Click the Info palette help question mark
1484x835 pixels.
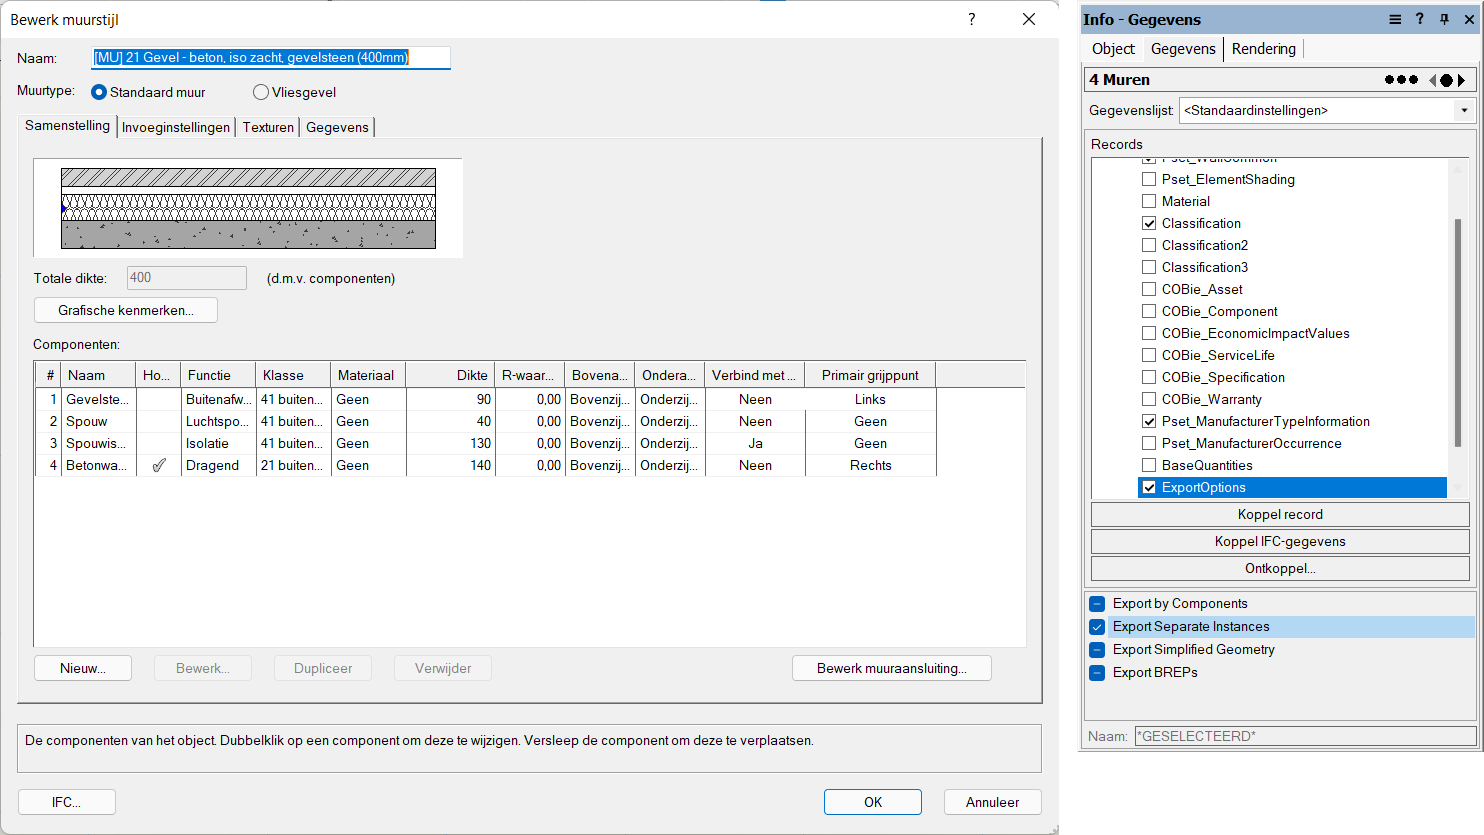(1419, 20)
